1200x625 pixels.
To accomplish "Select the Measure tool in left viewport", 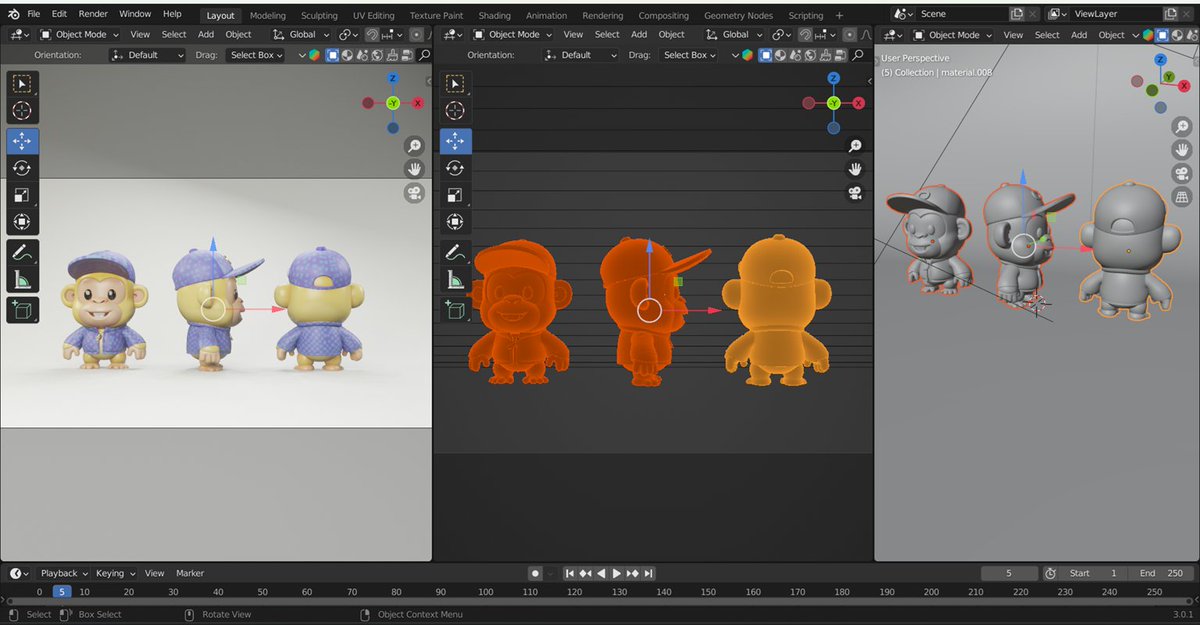I will click(22, 279).
